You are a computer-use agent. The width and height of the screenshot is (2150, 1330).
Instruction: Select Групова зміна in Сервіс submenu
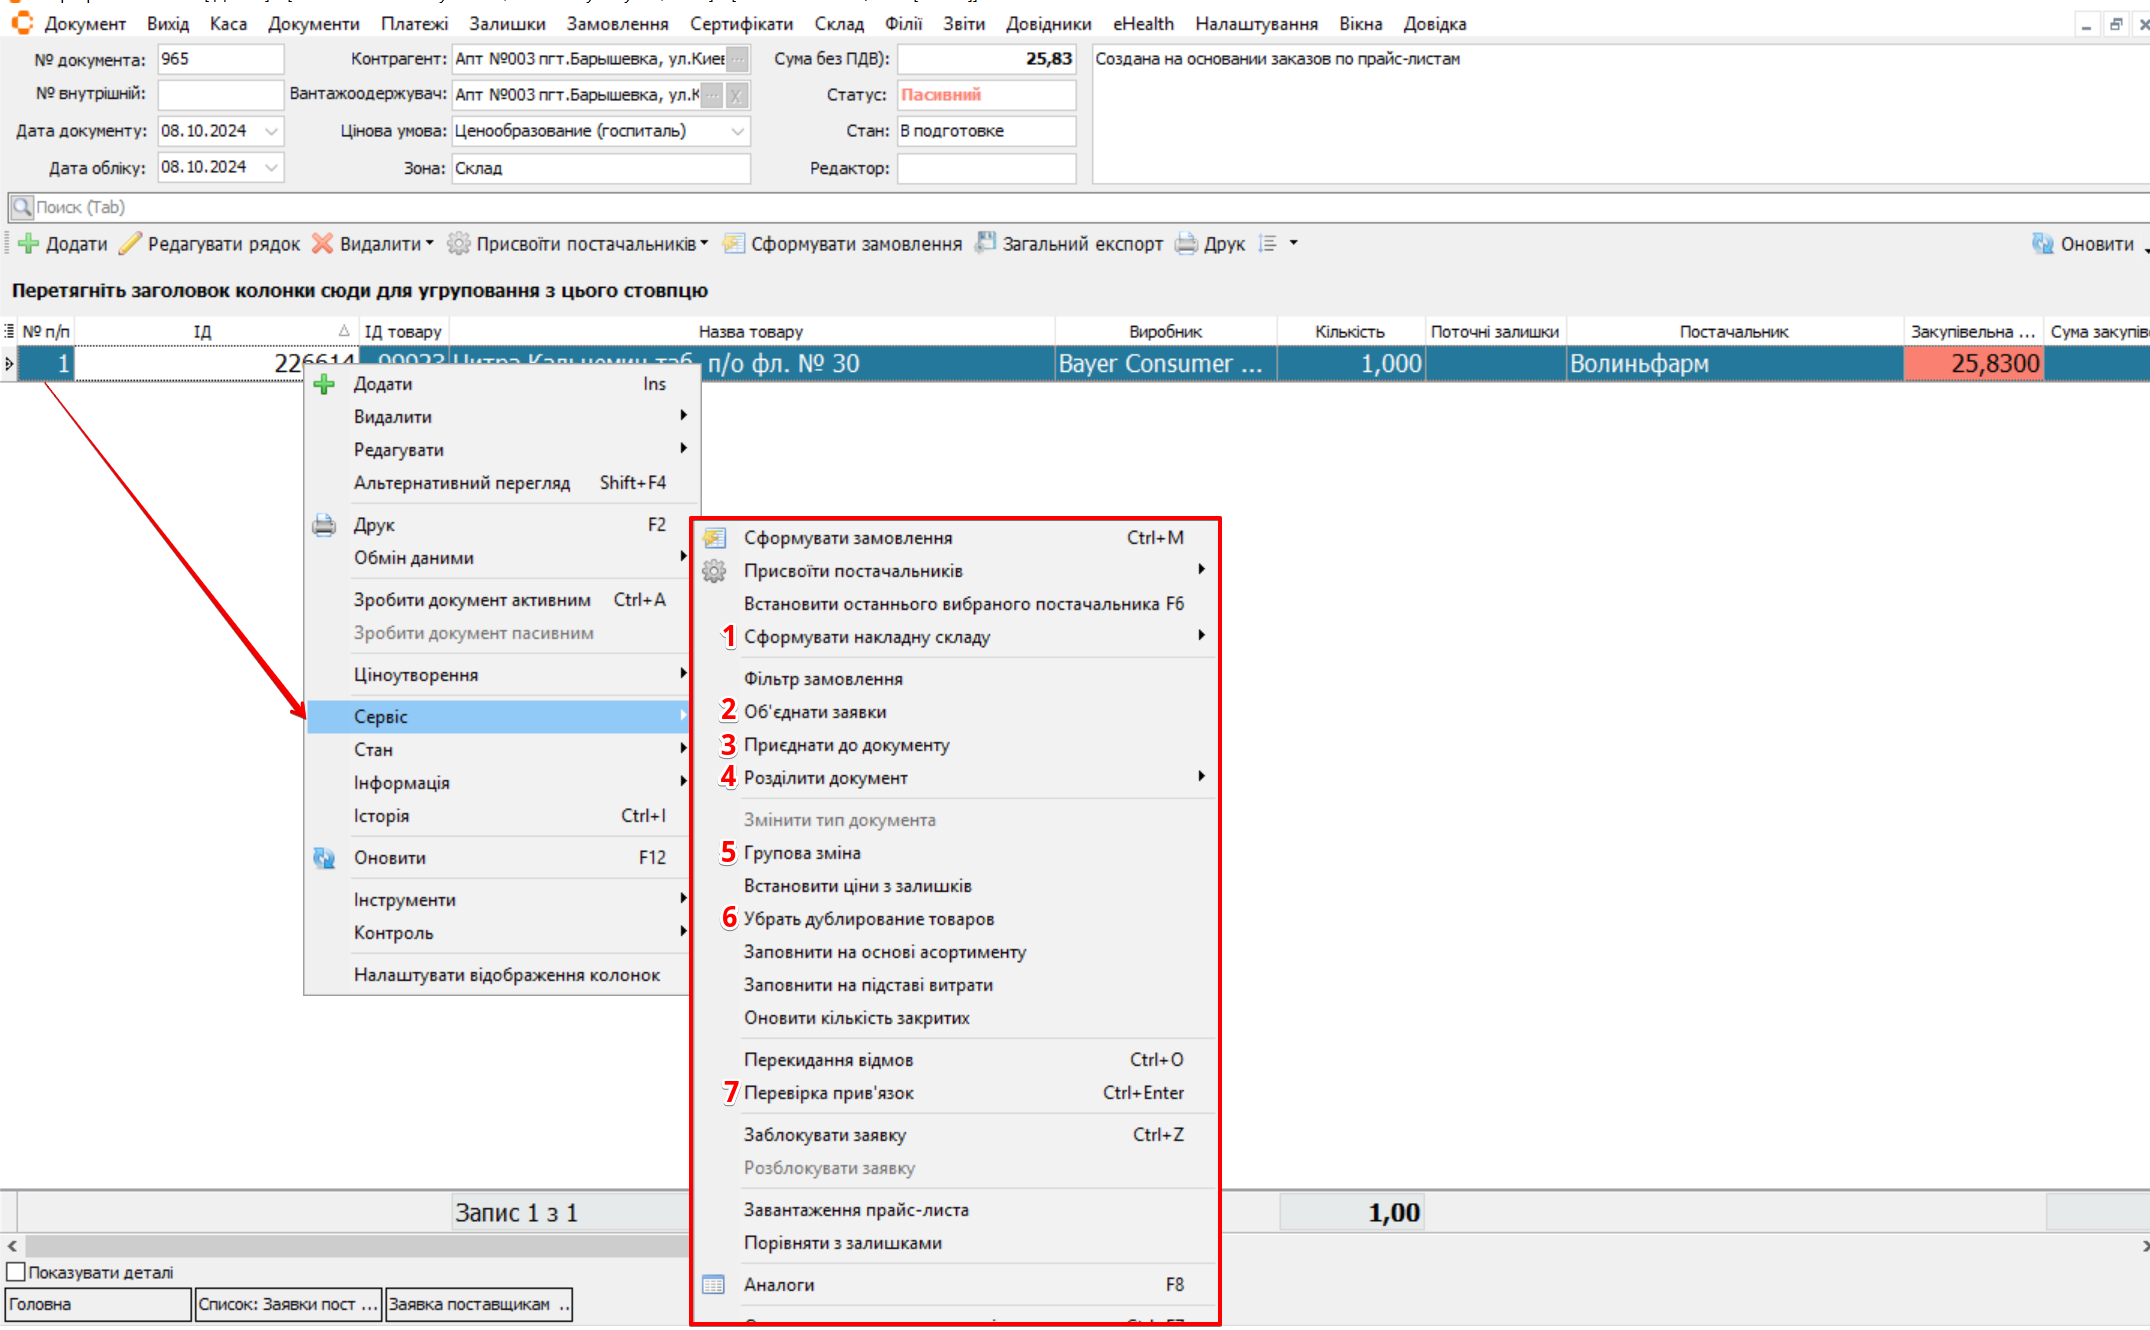(x=802, y=853)
